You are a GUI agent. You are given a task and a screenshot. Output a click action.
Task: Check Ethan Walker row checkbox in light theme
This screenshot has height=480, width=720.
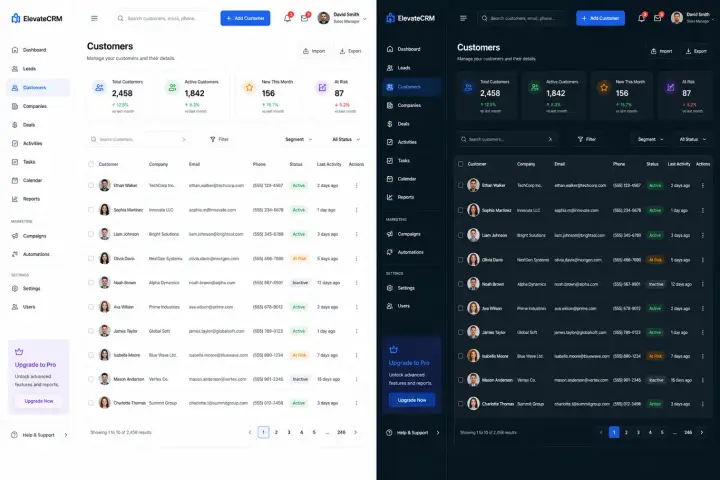(x=91, y=186)
